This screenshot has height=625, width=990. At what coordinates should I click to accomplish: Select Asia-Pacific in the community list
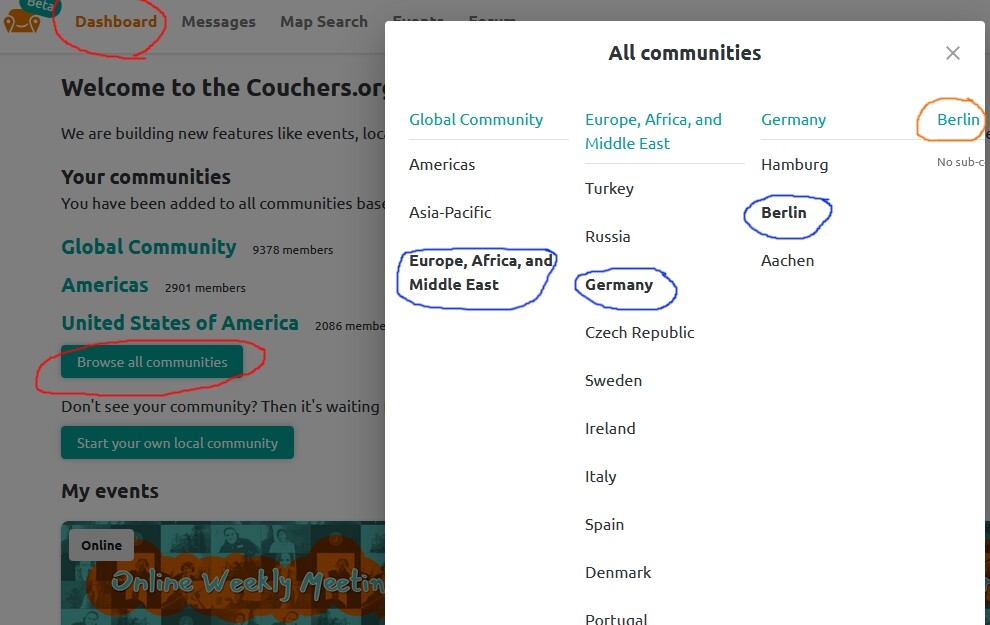450,213
